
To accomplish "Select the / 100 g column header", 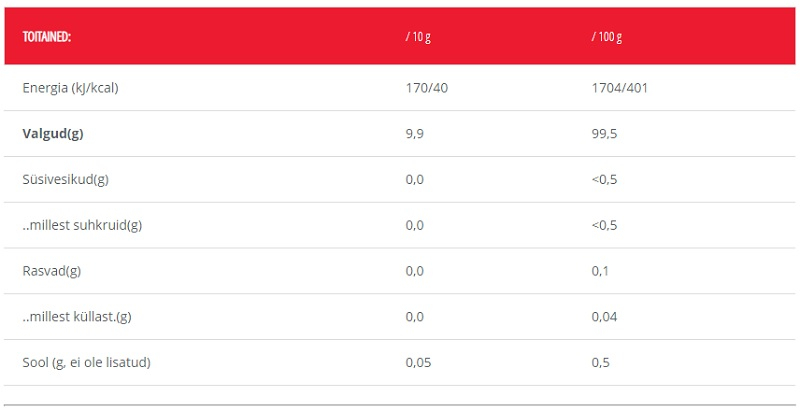I will [607, 37].
